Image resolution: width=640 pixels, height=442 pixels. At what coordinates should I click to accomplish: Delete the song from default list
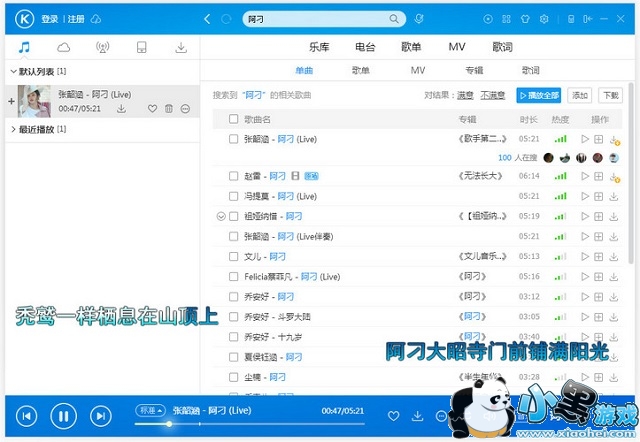(x=169, y=108)
